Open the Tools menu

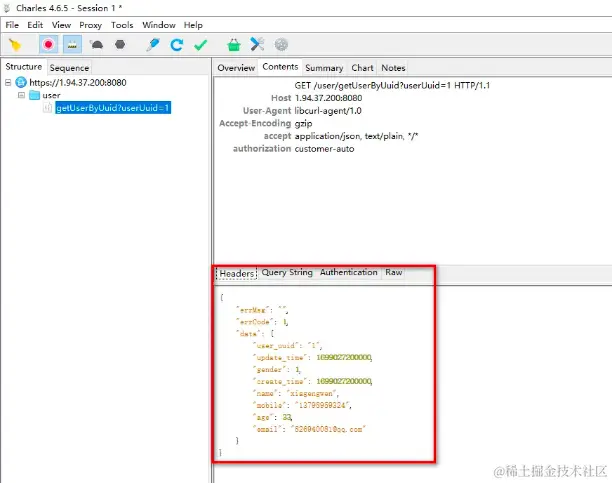[122, 25]
